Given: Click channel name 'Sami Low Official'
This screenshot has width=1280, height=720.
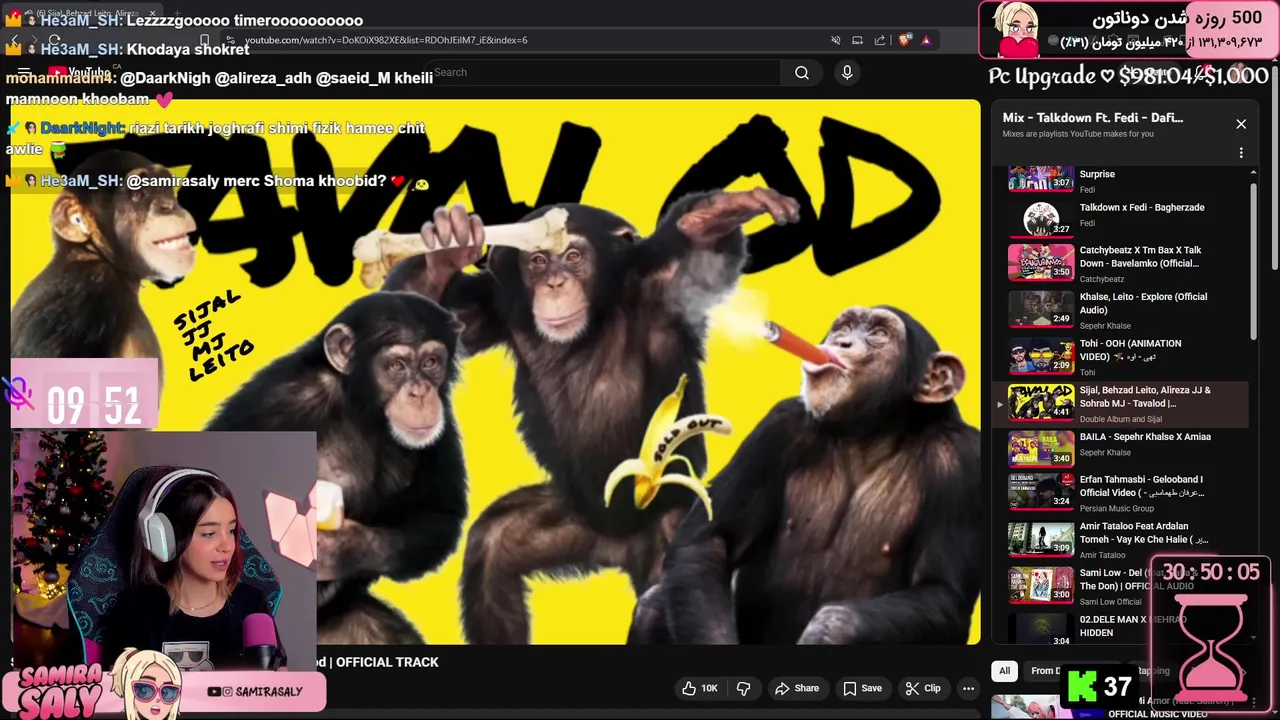Looking at the screenshot, I should coord(1110,602).
